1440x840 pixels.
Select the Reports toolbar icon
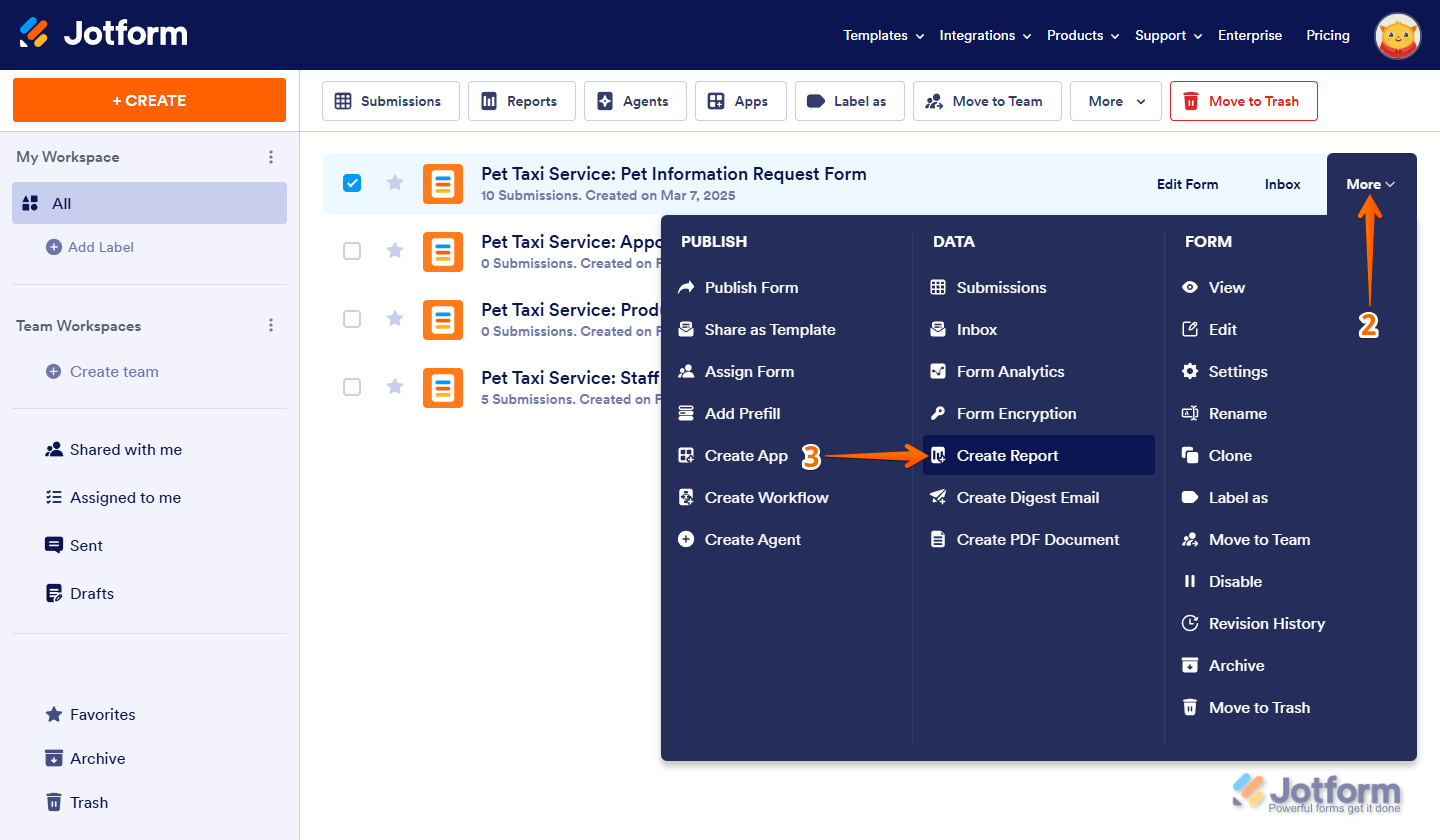tap(521, 100)
